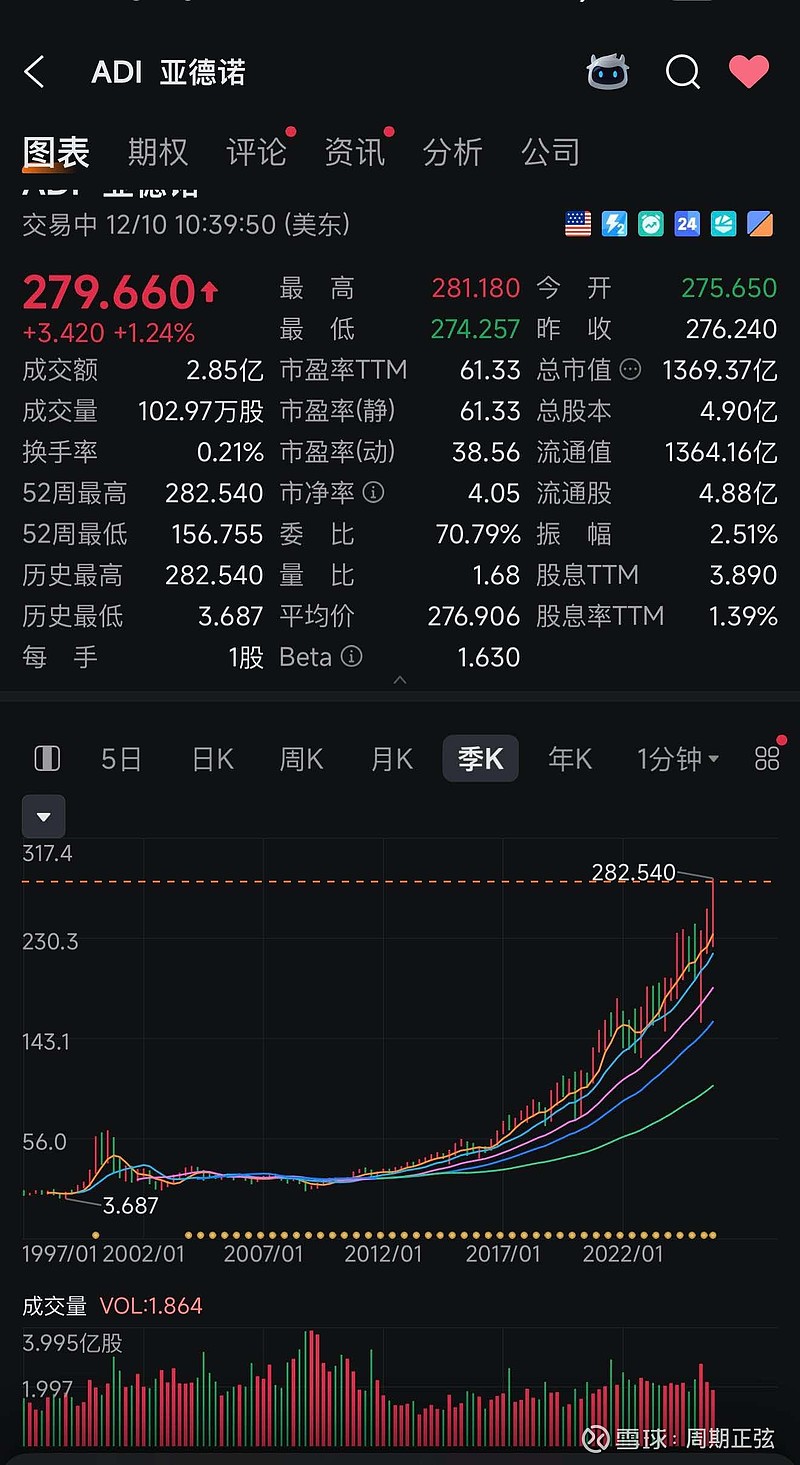
Task: Tap the orange-blue diagonal badge icon
Action: 760,224
